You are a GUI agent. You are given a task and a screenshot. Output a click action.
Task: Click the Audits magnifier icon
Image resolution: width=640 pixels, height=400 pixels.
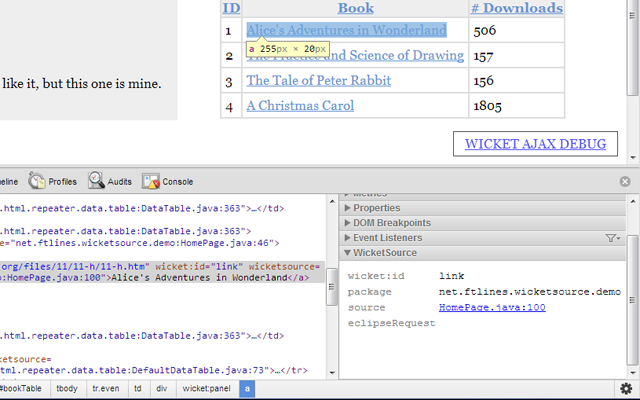[96, 180]
